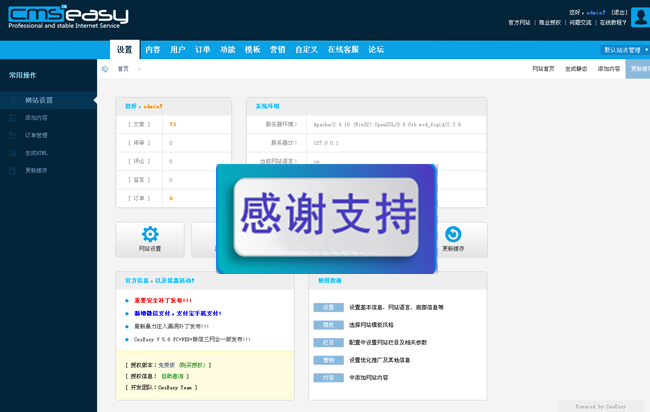Viewport: 650px width, 412px height.
Task: Click the 系统环境 panel header
Action: point(366,107)
